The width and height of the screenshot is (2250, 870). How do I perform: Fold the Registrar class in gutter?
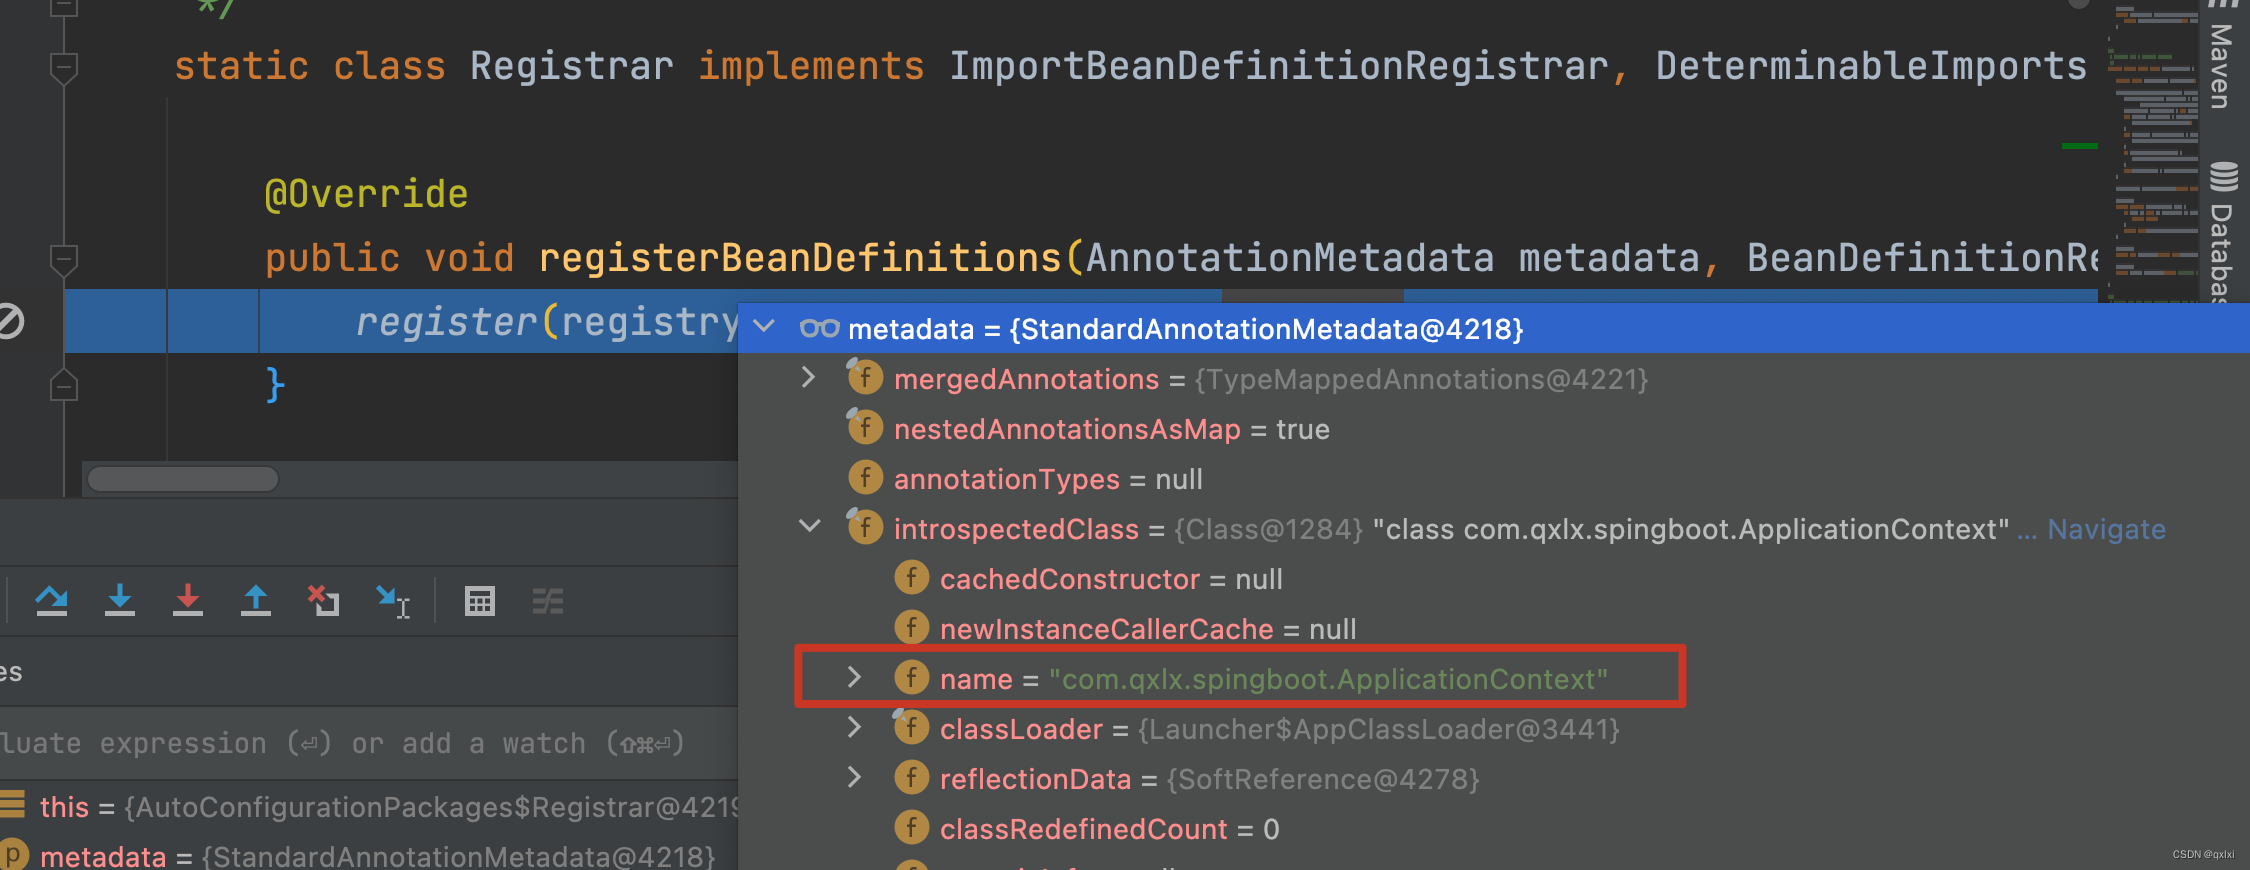coord(64,67)
